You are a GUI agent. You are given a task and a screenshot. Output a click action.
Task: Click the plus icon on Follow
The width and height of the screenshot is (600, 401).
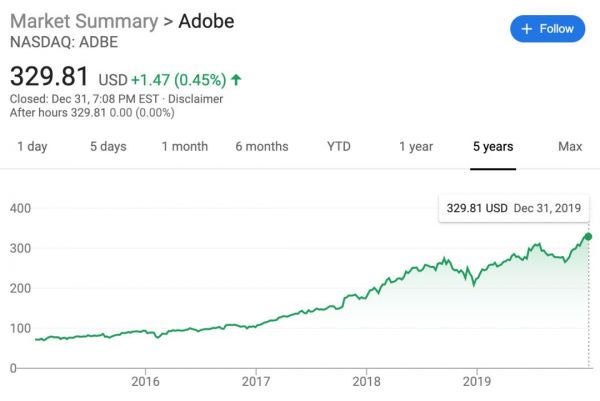pyautogui.click(x=527, y=29)
